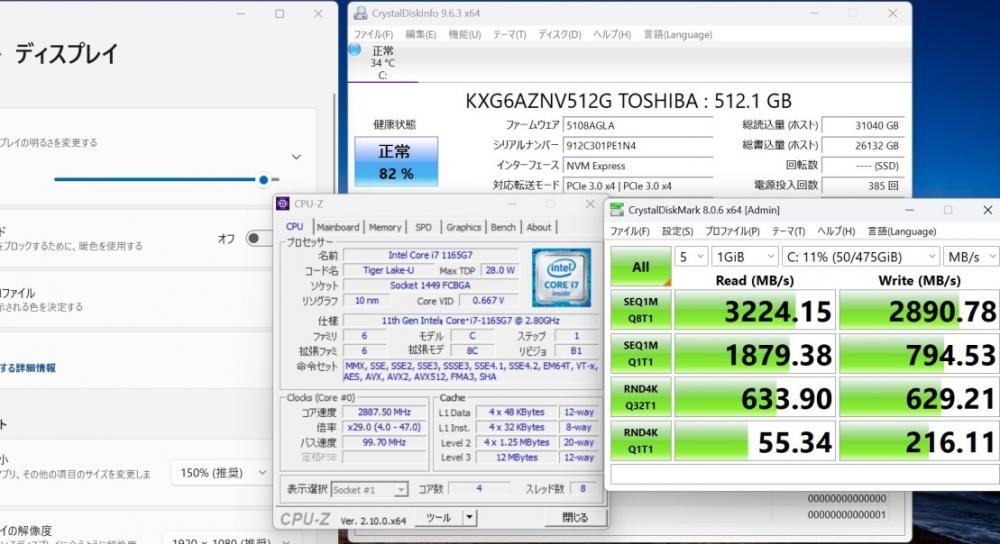
Task: Click the processor name Intel Core i7 1165G7
Action: tap(430, 255)
